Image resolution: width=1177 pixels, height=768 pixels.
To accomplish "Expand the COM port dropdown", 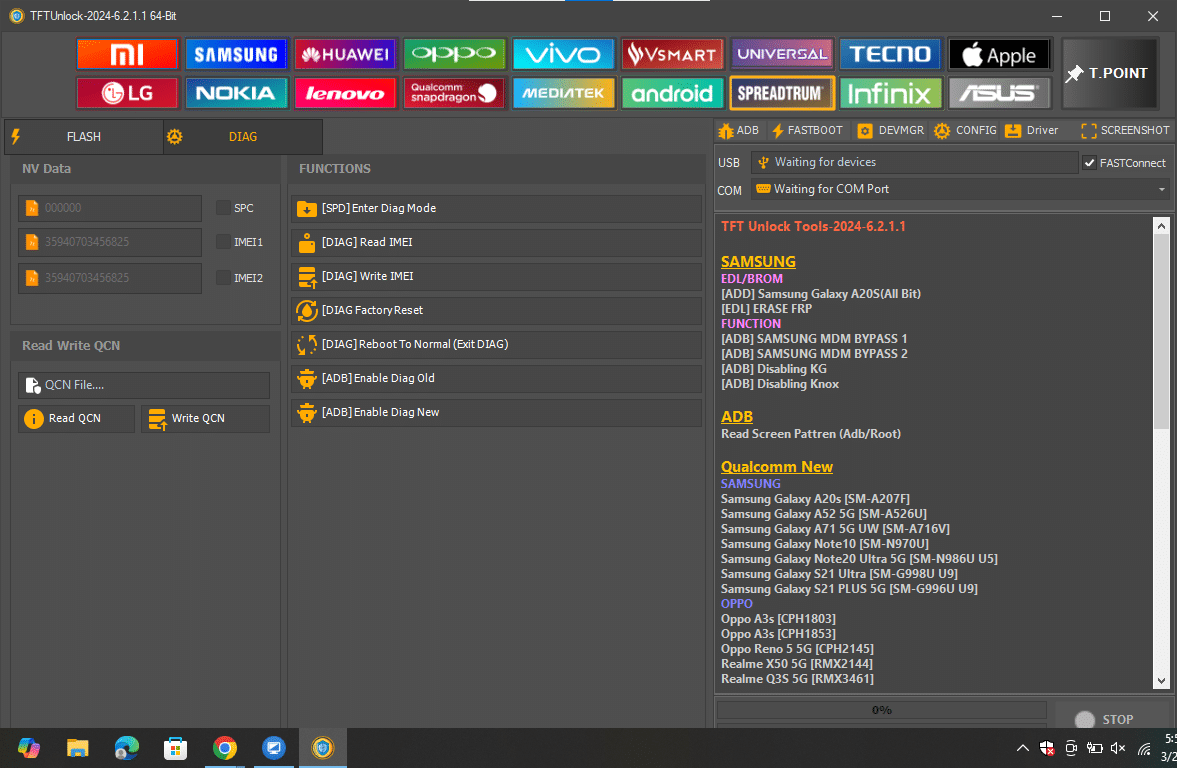I will 1161,189.
